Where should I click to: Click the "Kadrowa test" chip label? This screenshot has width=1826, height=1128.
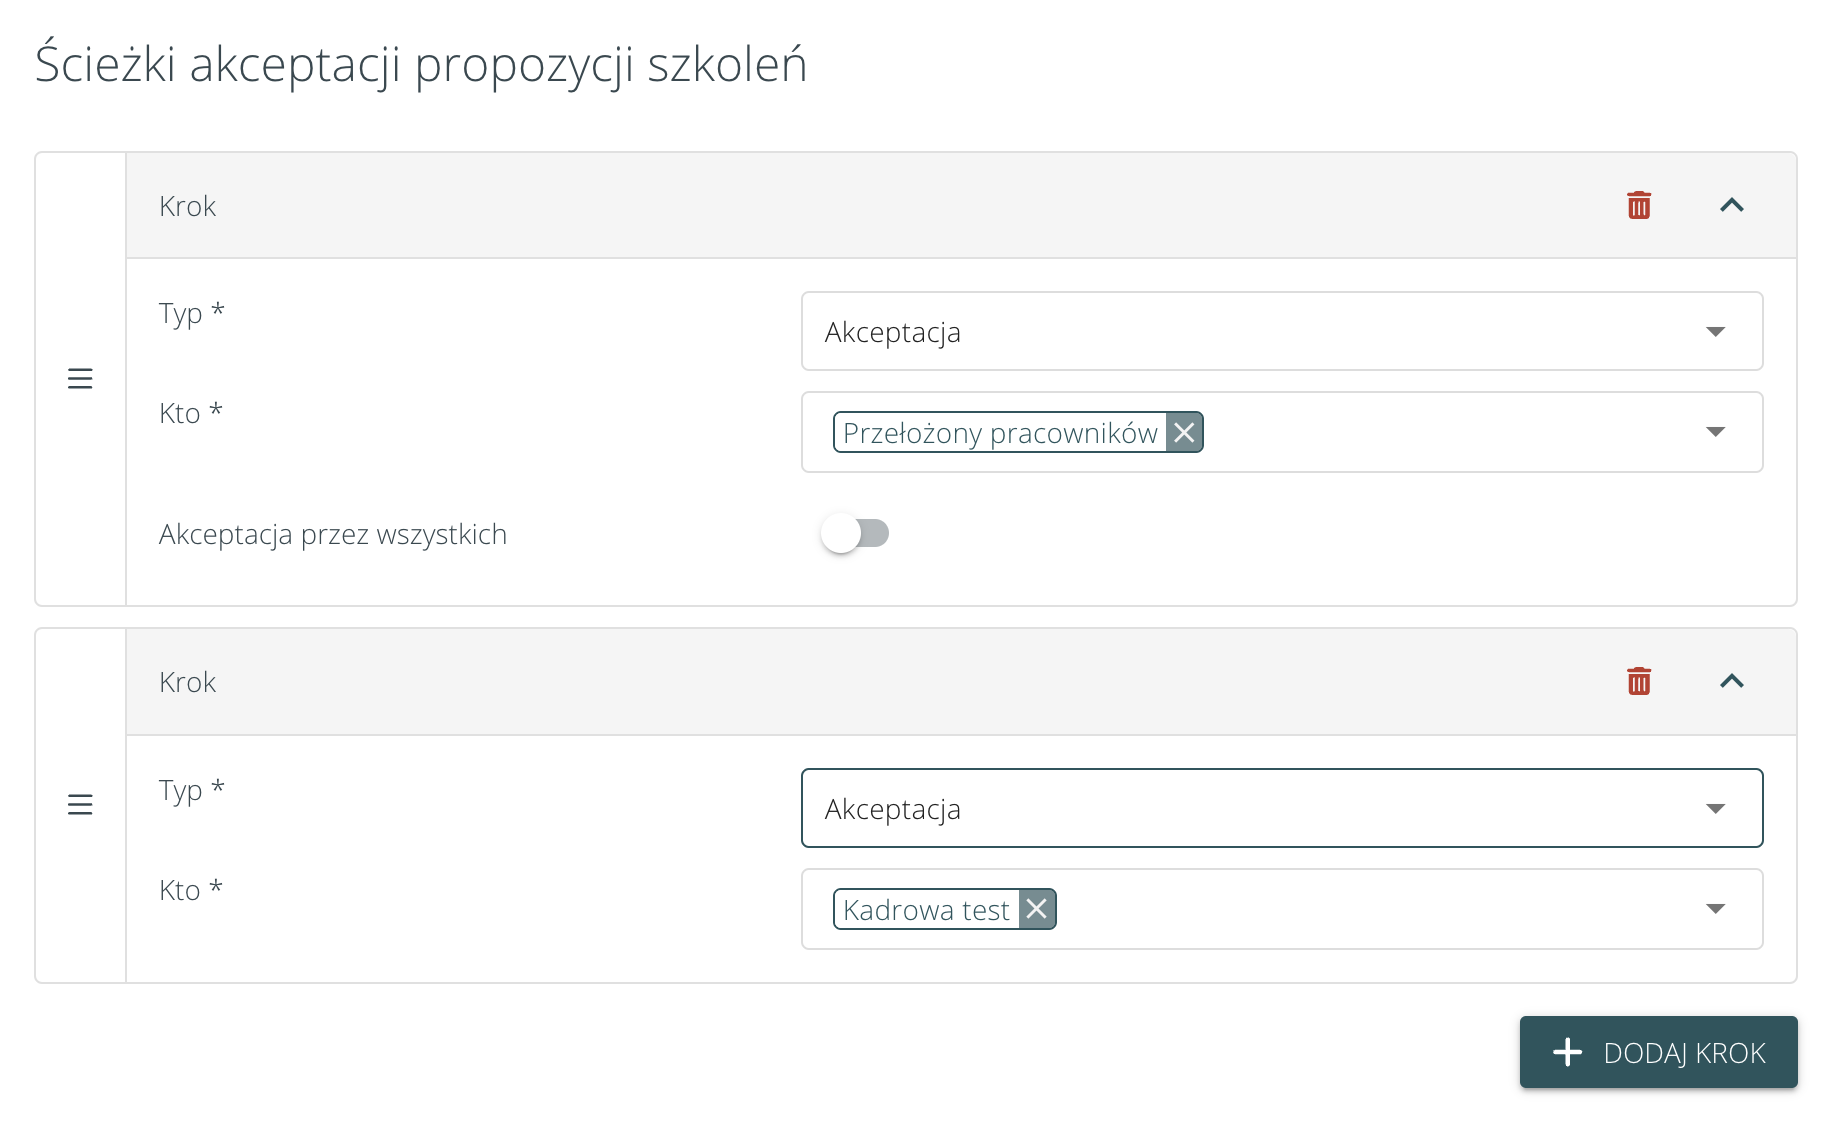(x=925, y=909)
